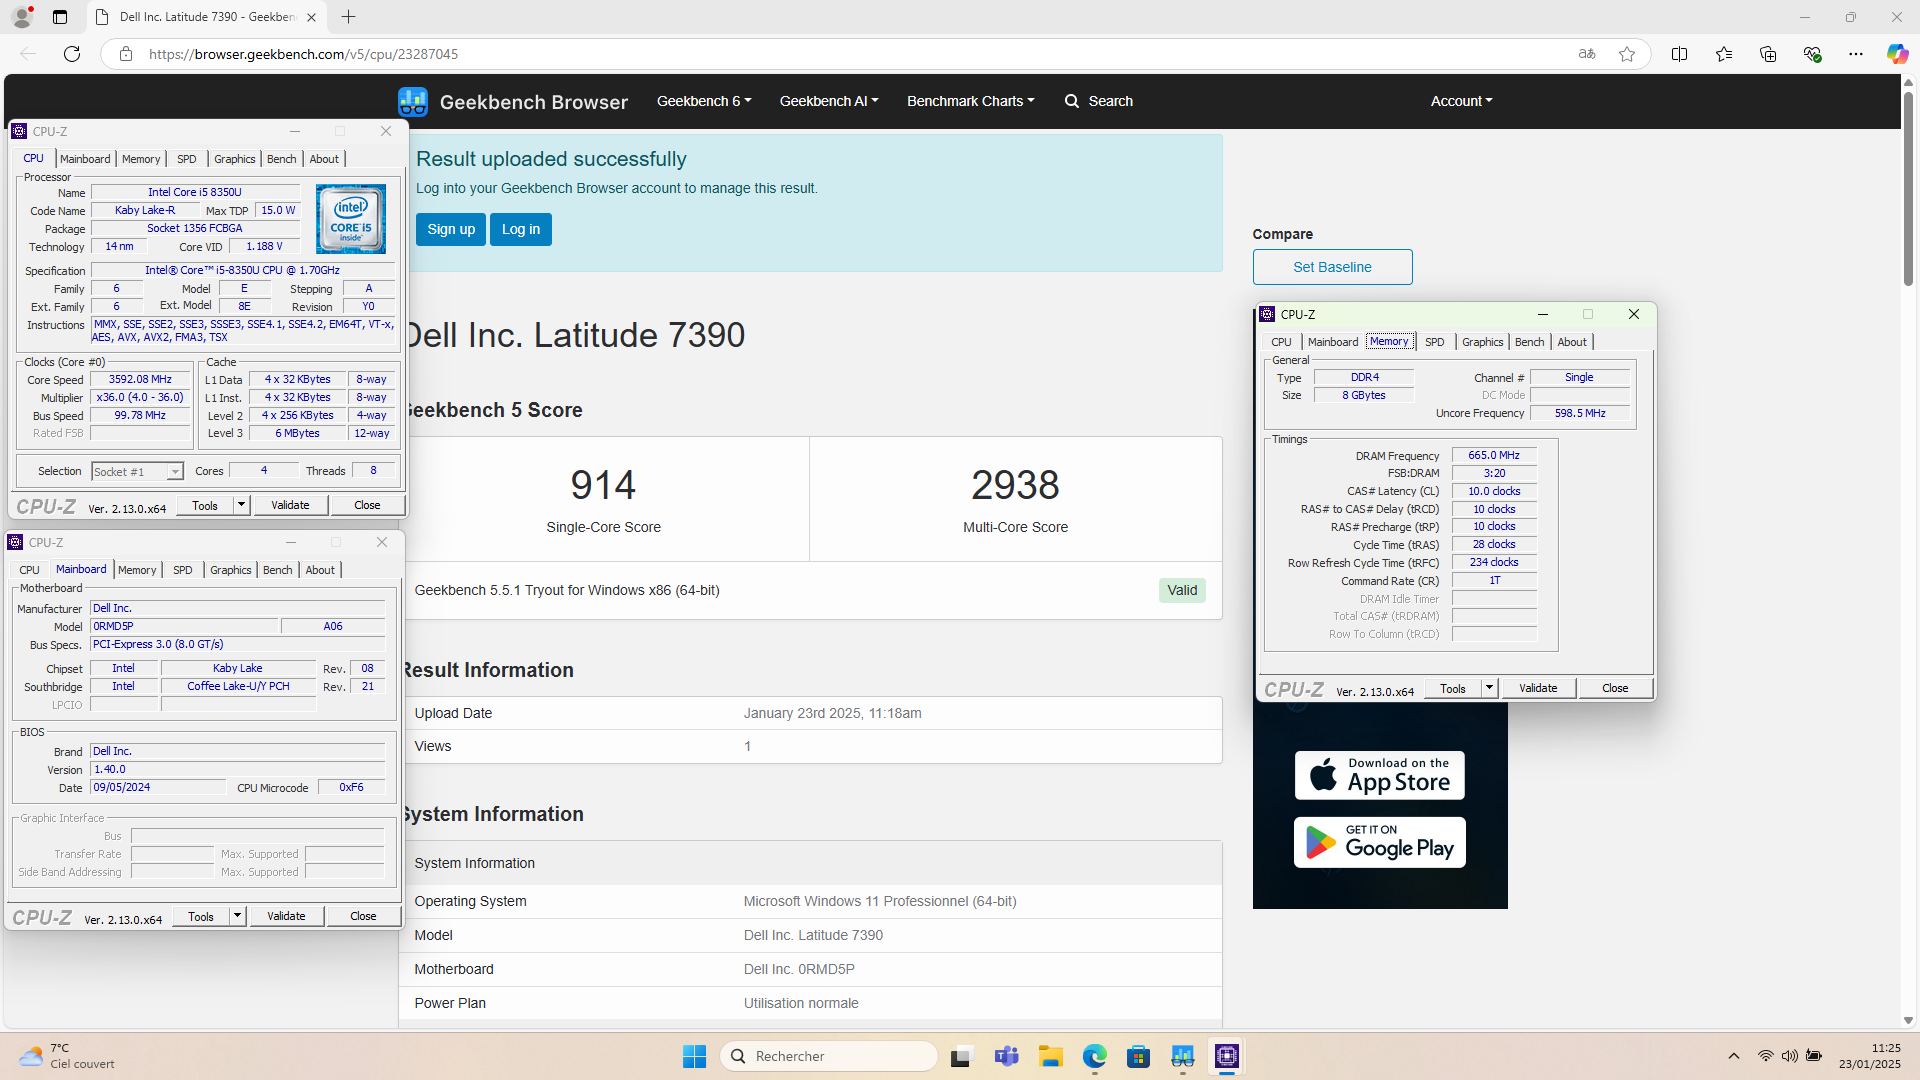Click Get it on Google Play badge
Screen dimensions: 1920x1080
pos(1380,842)
